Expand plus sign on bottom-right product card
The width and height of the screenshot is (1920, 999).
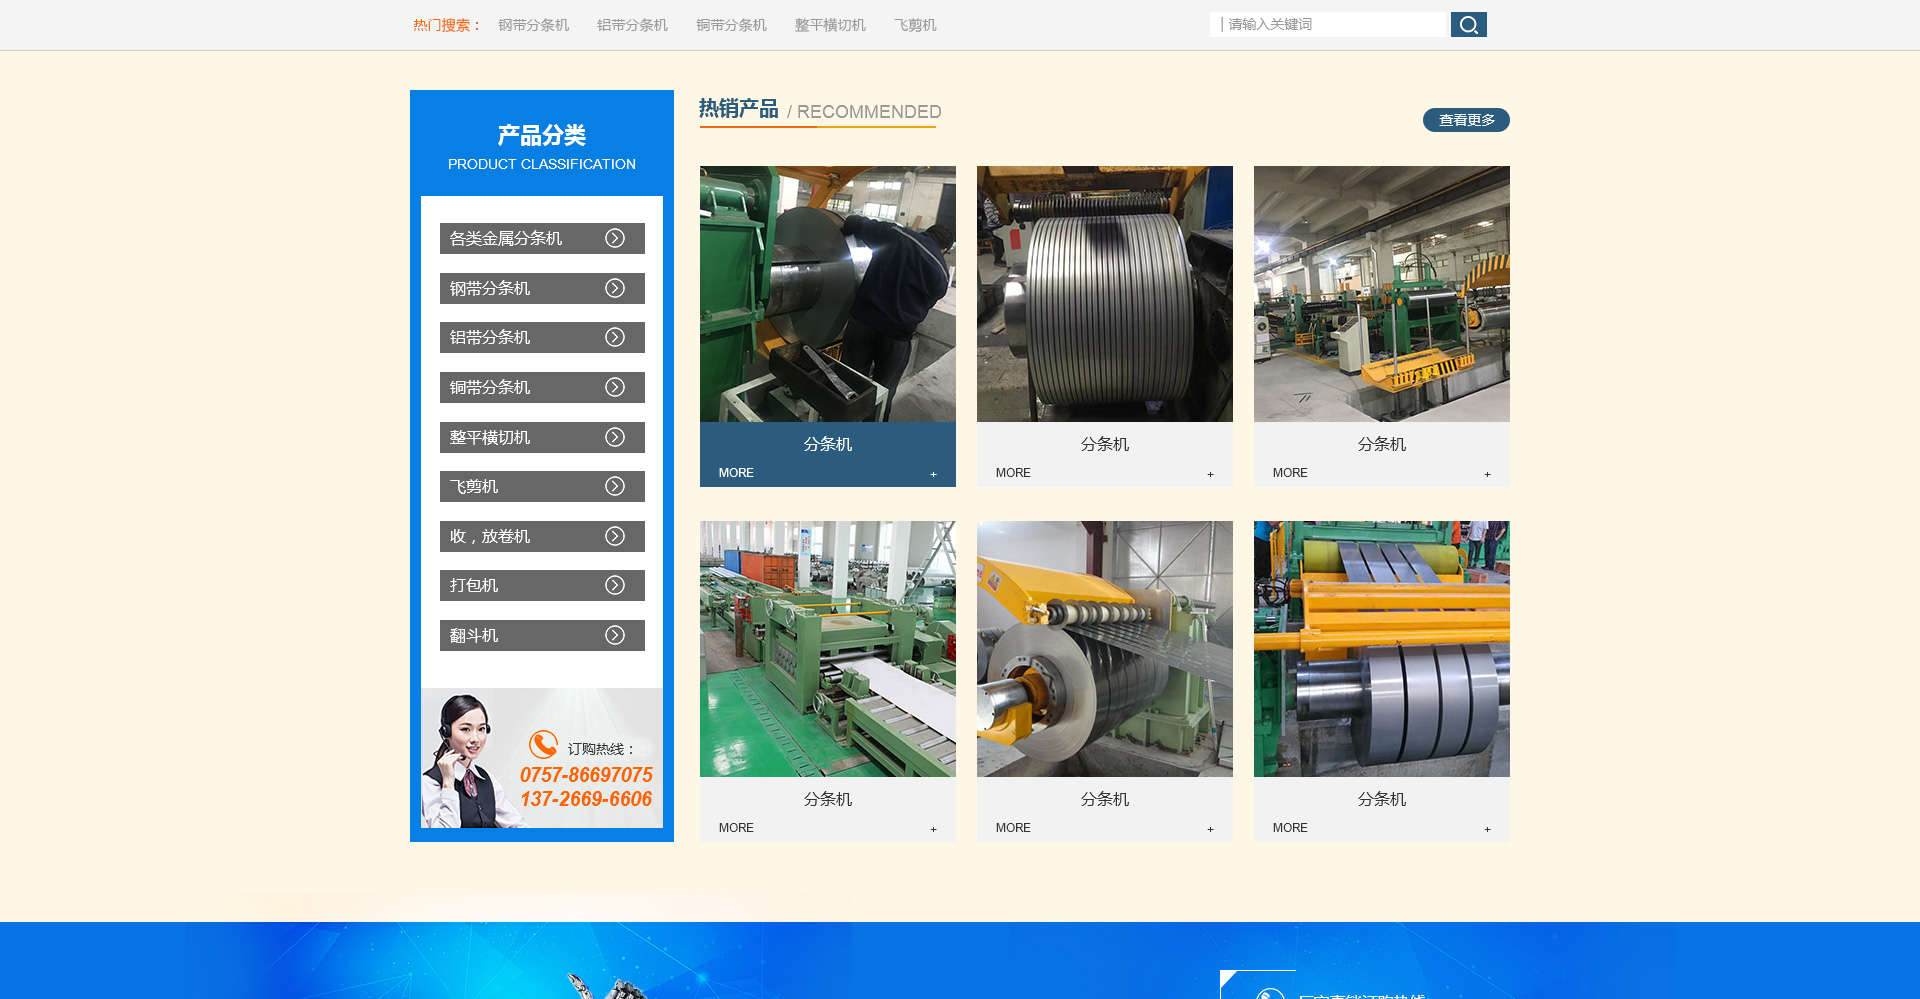pos(1487,829)
